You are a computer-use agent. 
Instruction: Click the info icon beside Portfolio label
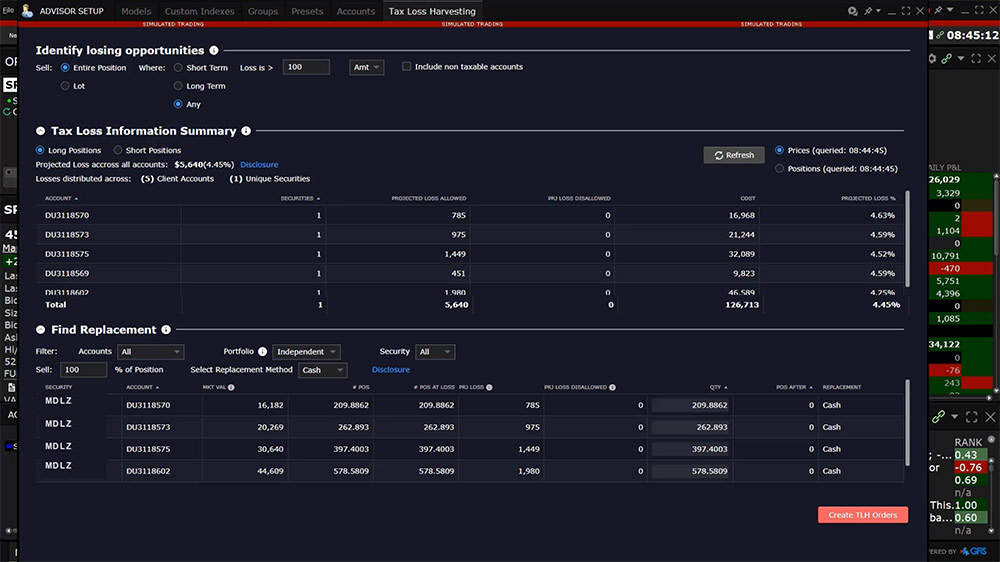coord(263,352)
